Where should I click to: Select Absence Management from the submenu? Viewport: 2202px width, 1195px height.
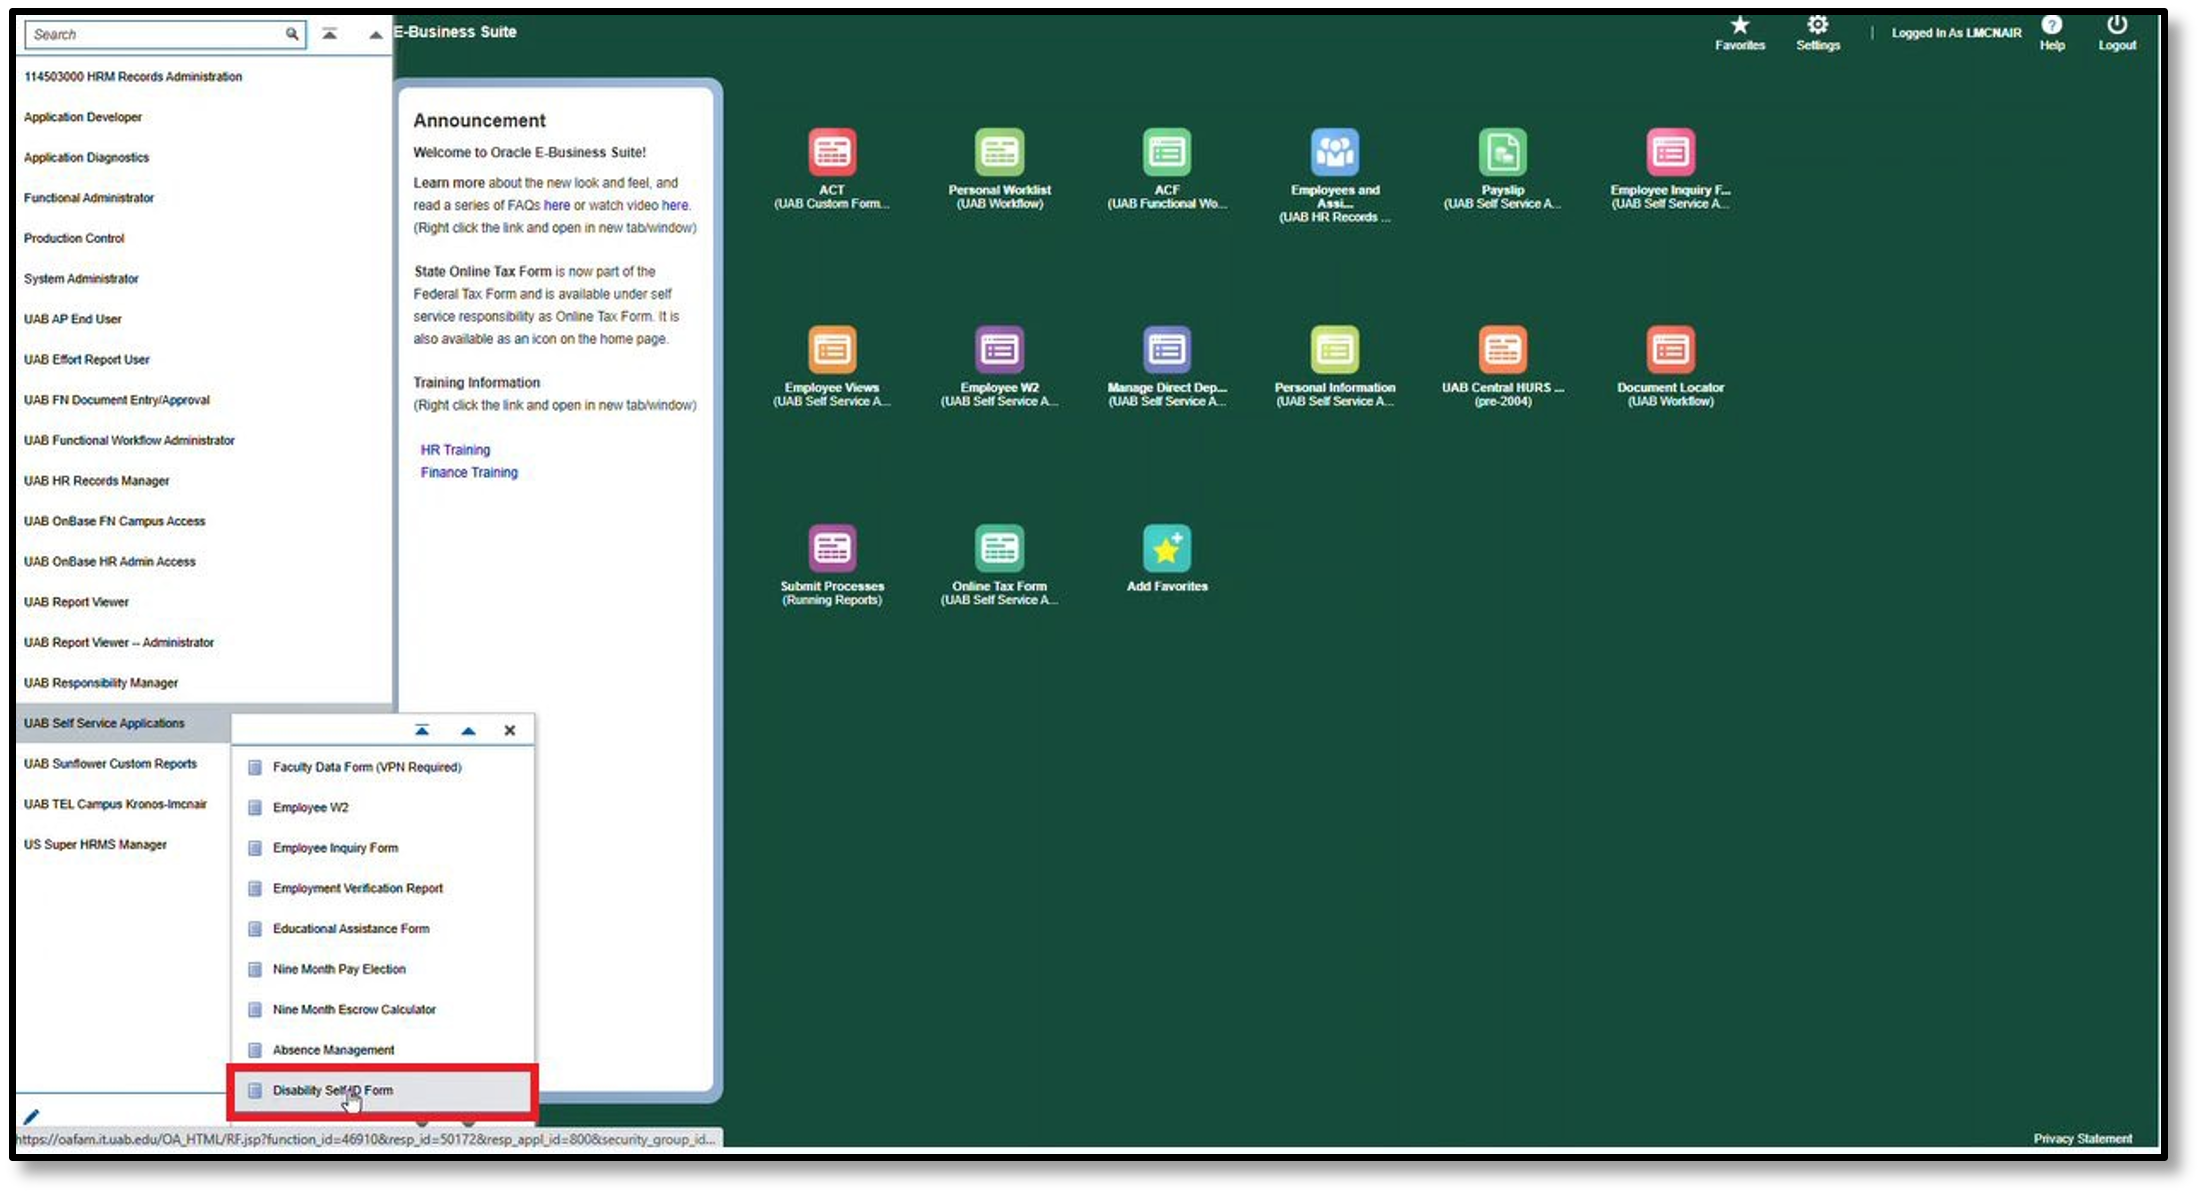point(333,1050)
